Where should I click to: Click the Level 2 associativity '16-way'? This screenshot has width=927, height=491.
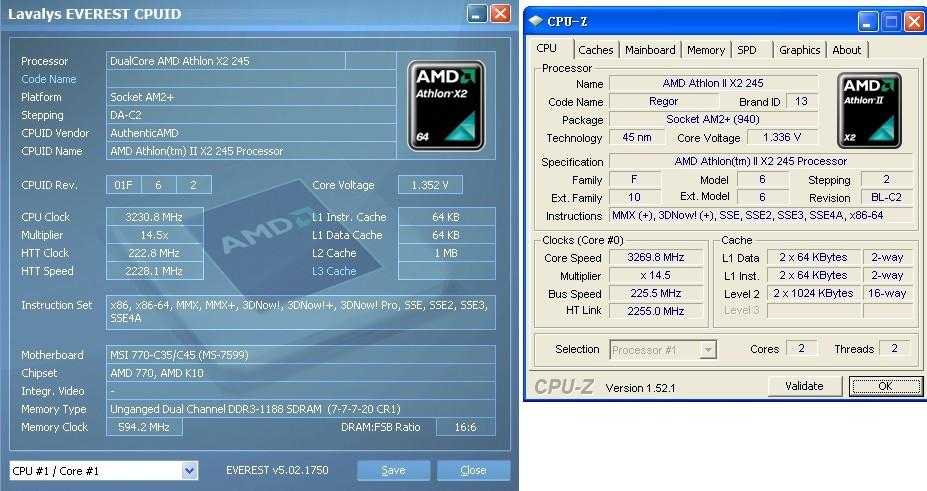coord(887,294)
